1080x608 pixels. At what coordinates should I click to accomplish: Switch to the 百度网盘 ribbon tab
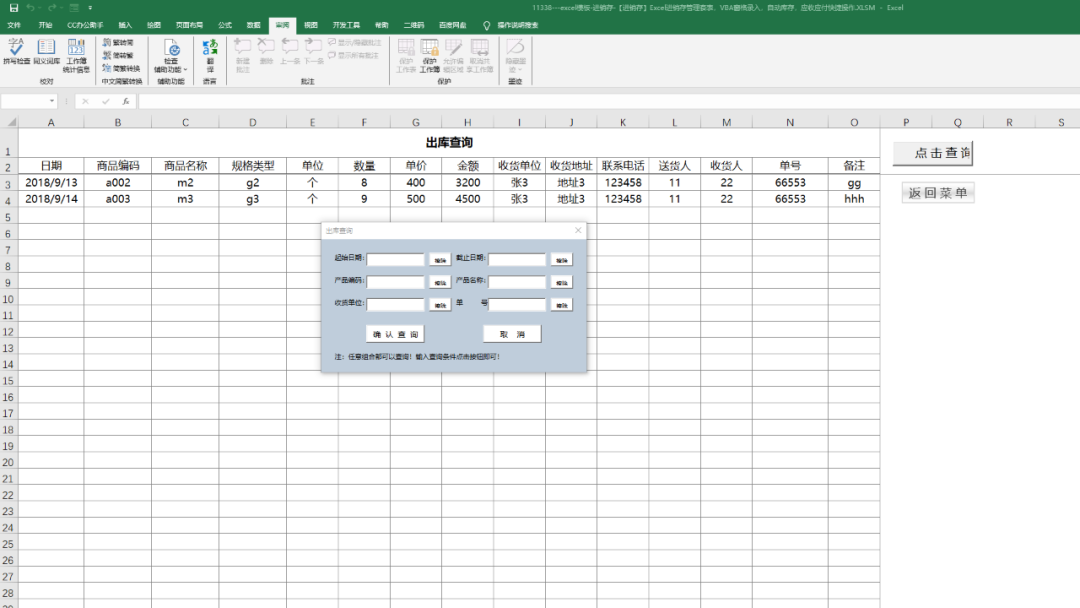452,25
